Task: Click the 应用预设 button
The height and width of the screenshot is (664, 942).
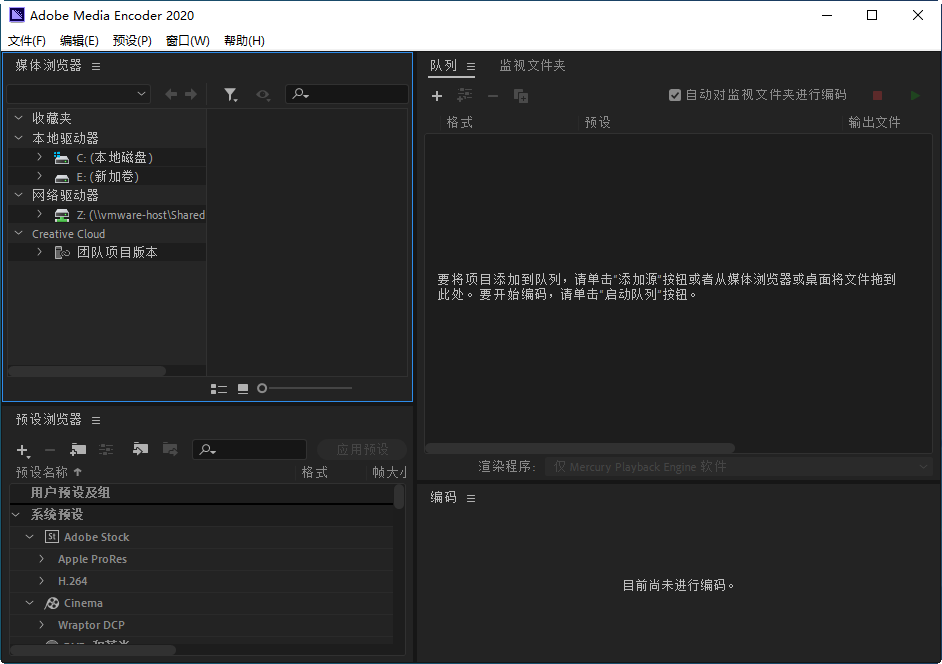Action: [x=362, y=448]
